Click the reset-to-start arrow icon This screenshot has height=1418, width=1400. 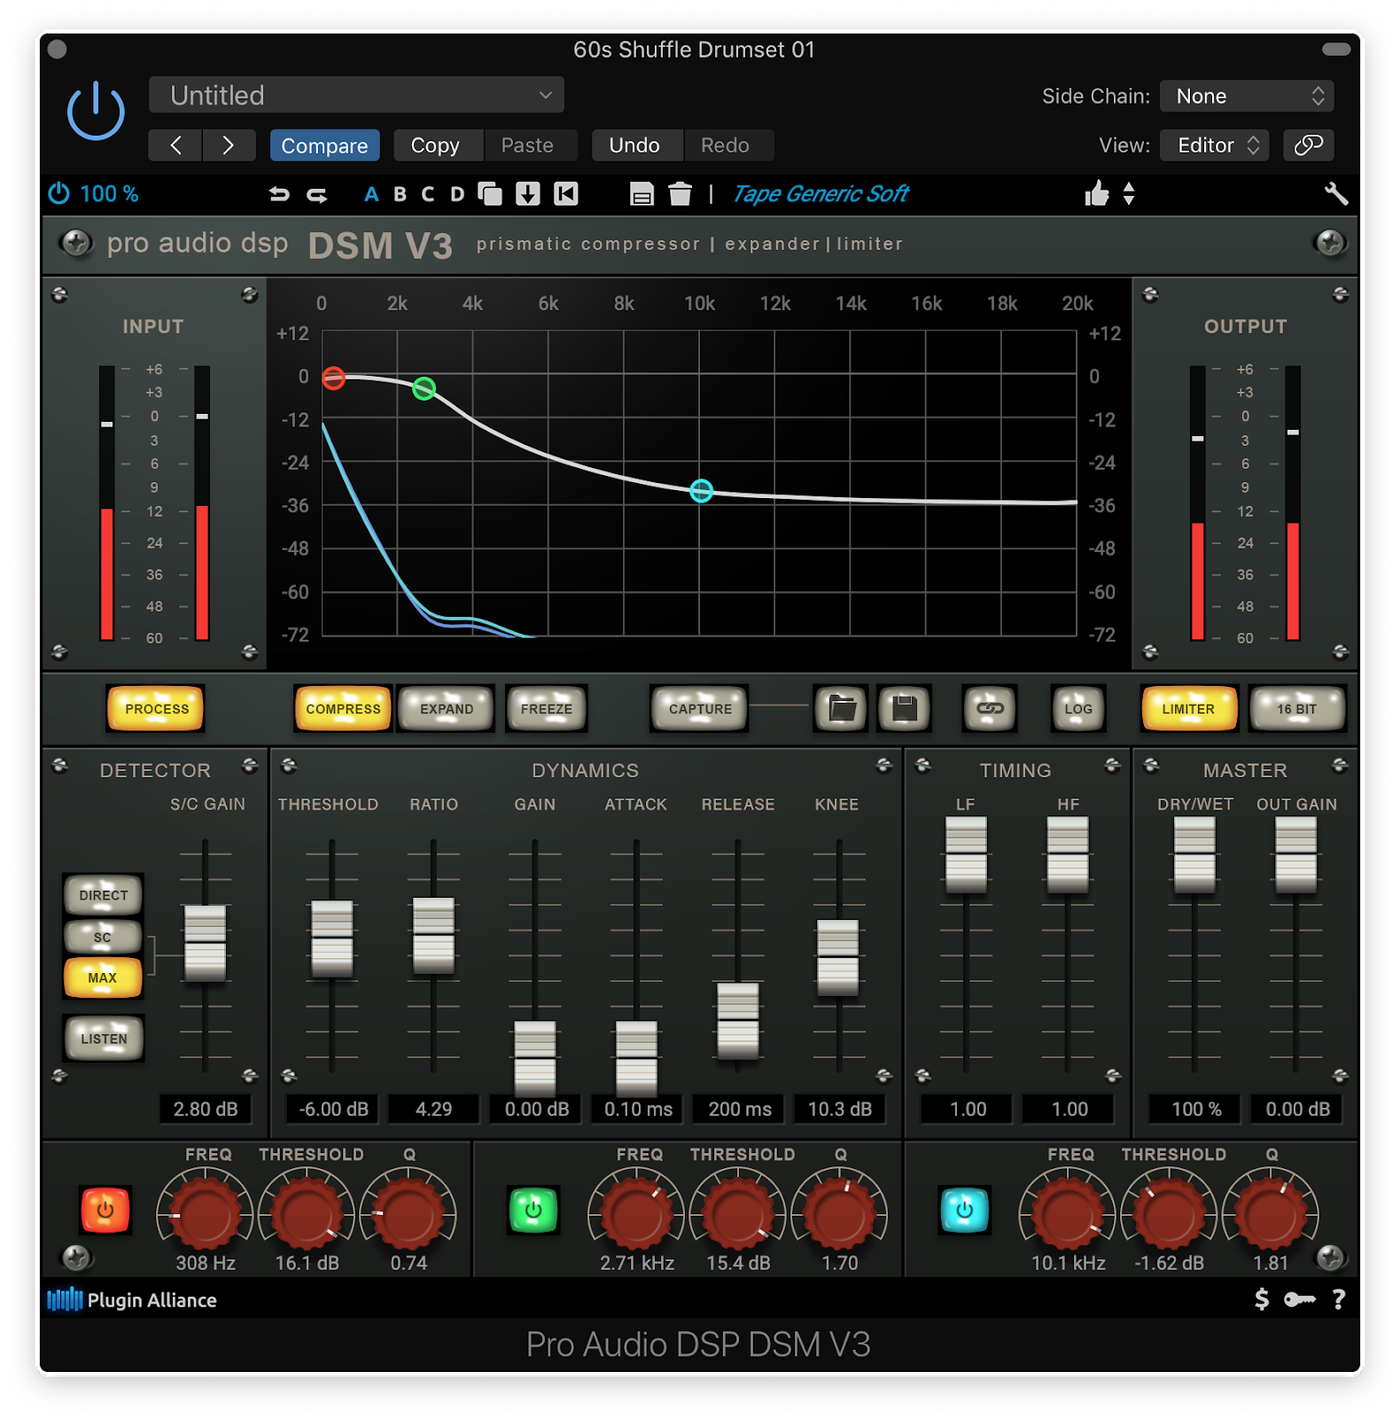(x=566, y=194)
